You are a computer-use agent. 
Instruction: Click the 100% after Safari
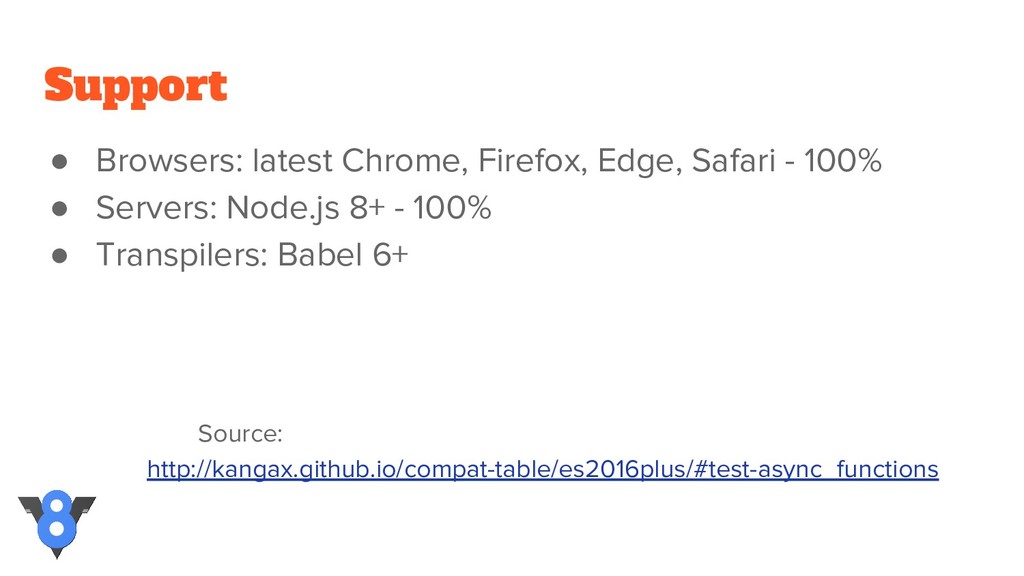[842, 161]
